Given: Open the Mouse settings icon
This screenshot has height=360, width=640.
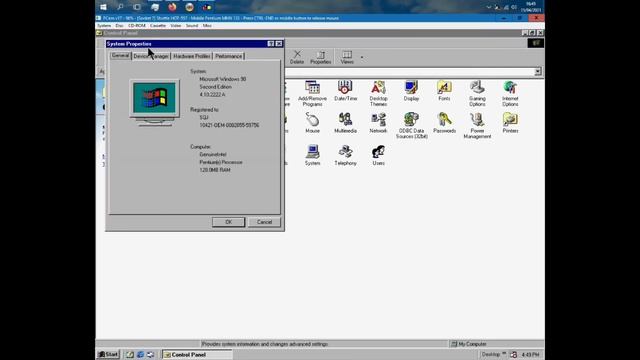Looking at the screenshot, I should (312, 123).
